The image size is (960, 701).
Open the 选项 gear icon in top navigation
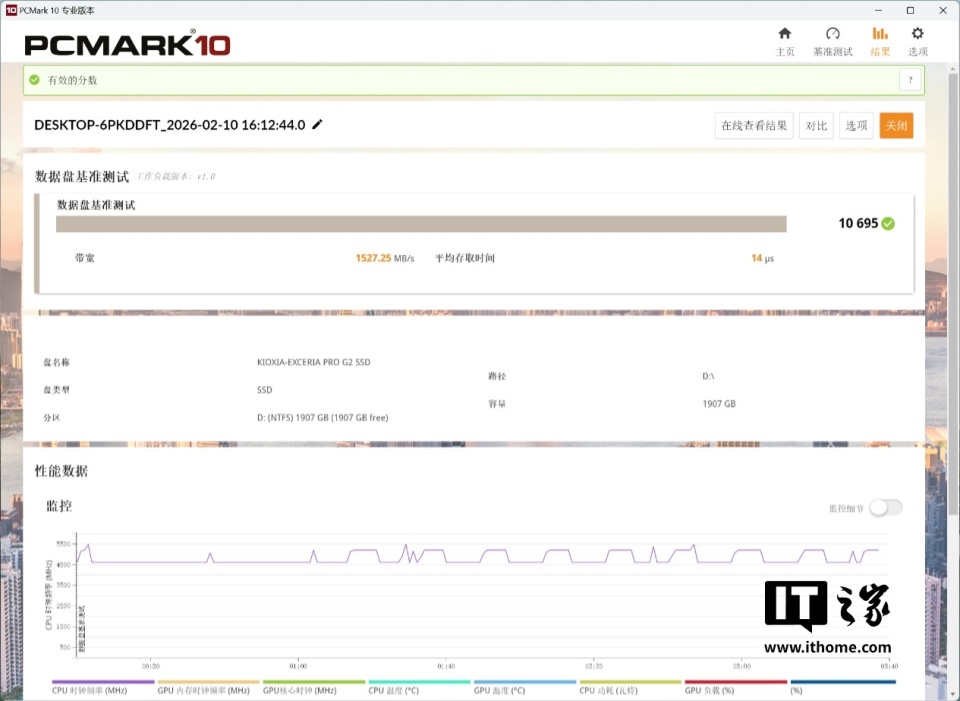[917, 41]
